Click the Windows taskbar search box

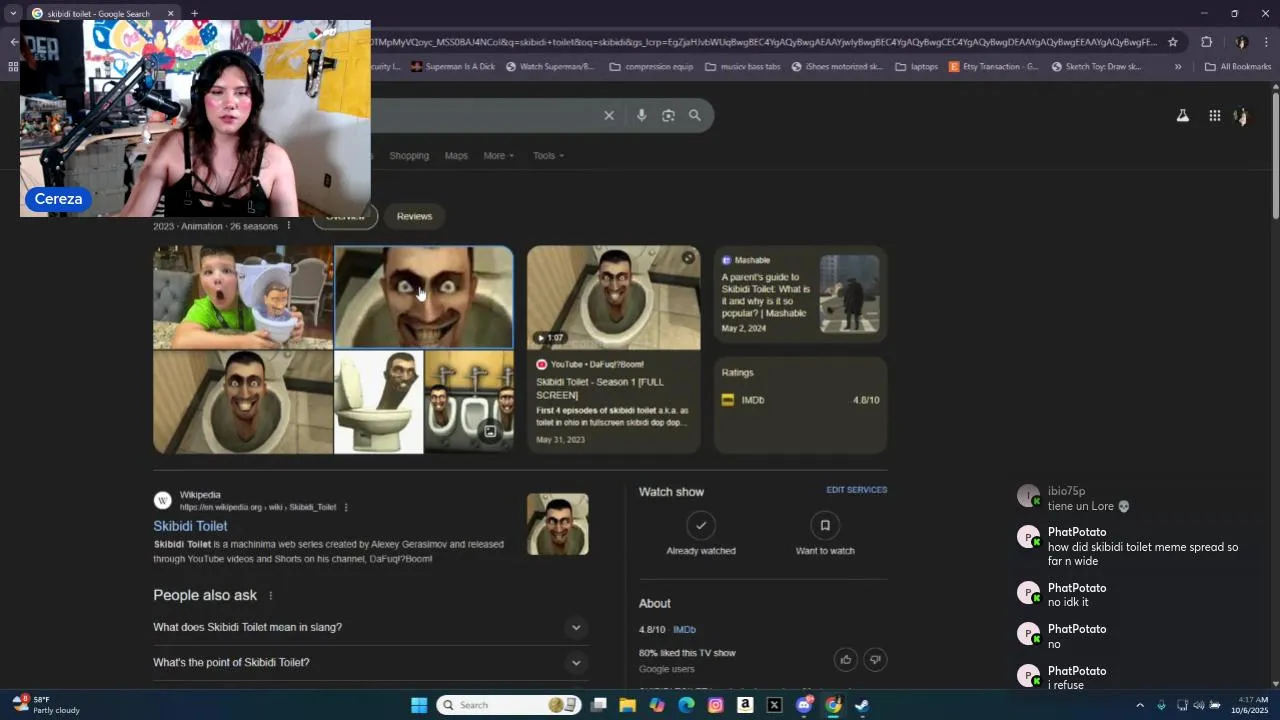[510, 705]
